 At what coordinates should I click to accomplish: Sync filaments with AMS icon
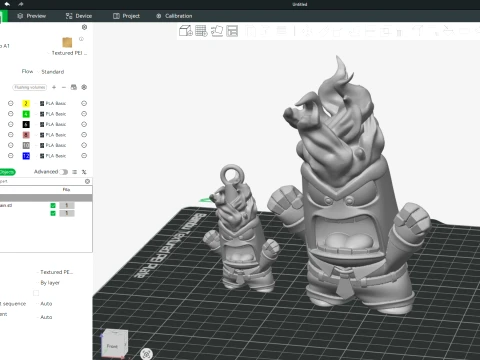[x=74, y=87]
